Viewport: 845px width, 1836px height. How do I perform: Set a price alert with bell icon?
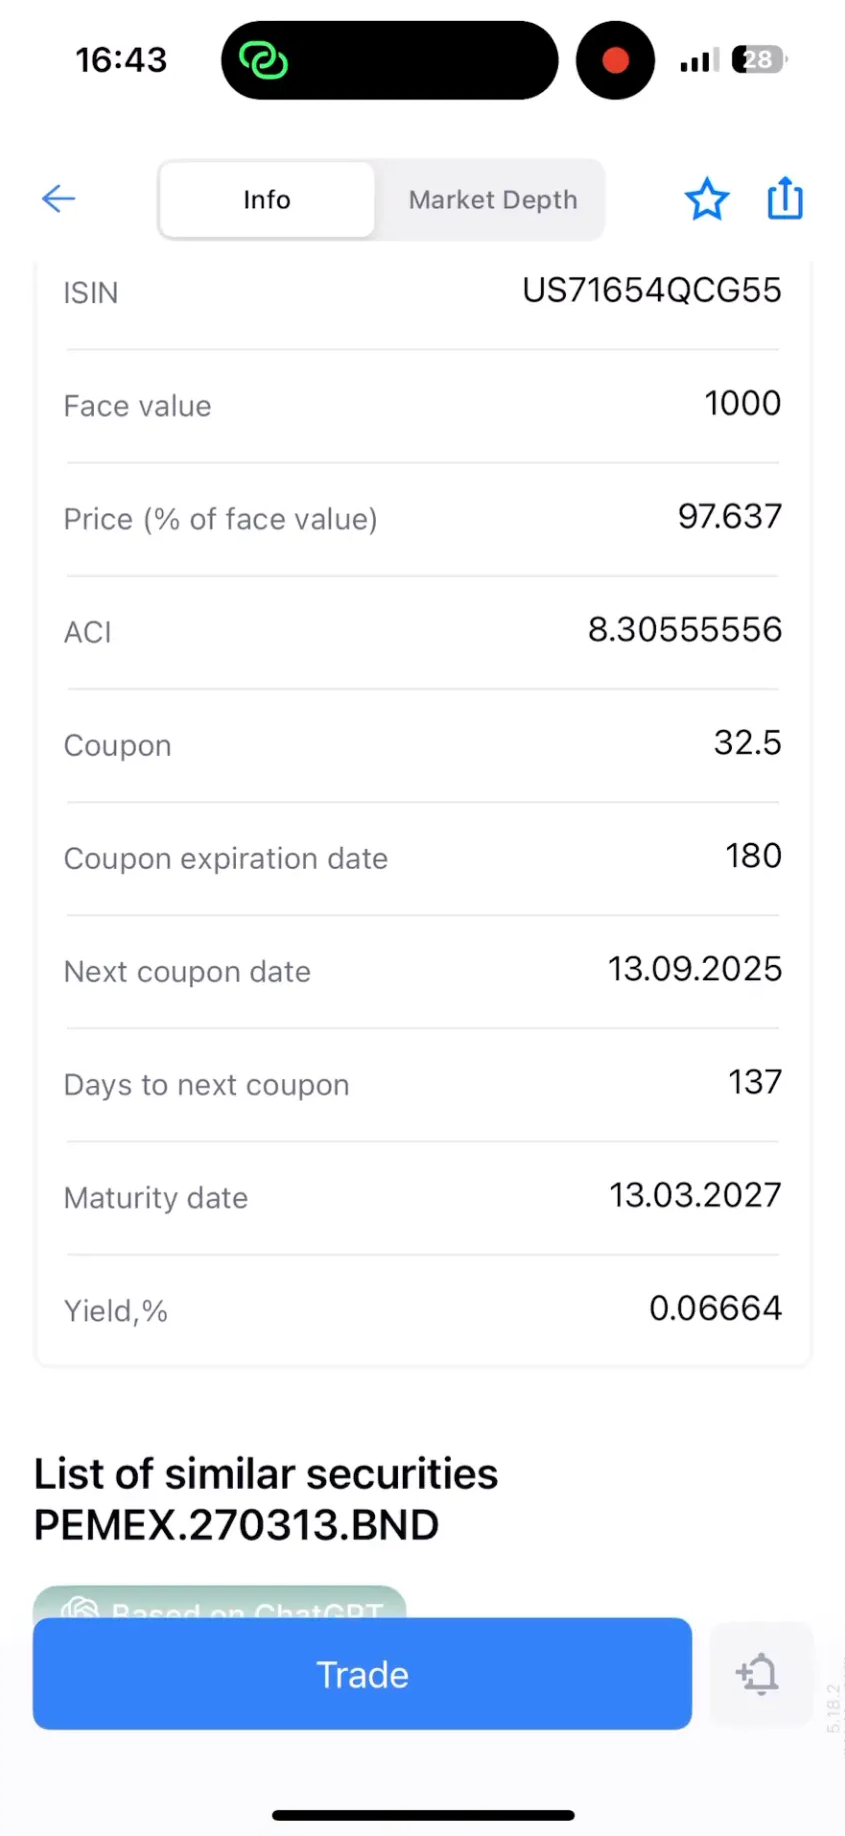tap(759, 1674)
